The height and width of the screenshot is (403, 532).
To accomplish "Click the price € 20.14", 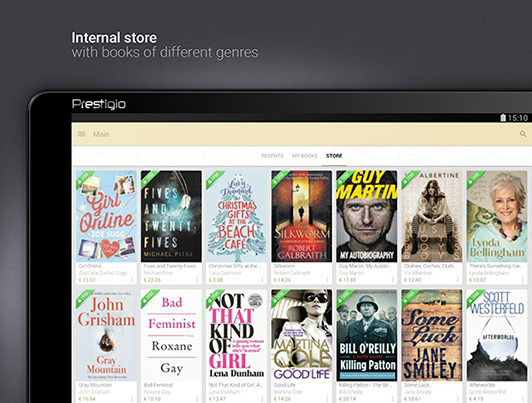I will pos(348,399).
